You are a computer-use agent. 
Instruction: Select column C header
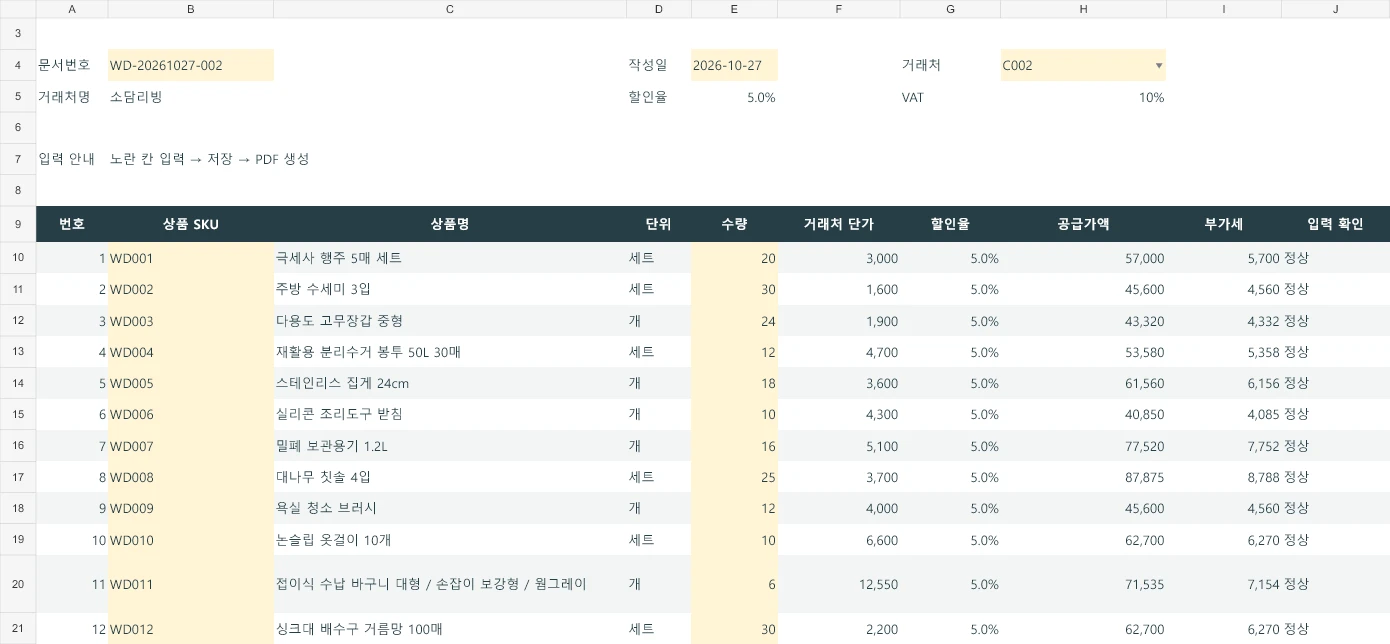pos(450,9)
